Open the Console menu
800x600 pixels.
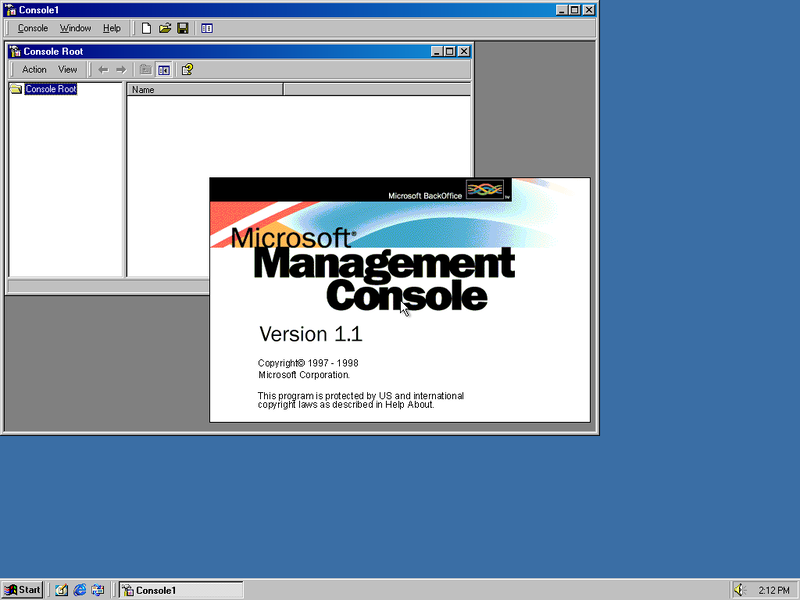32,28
